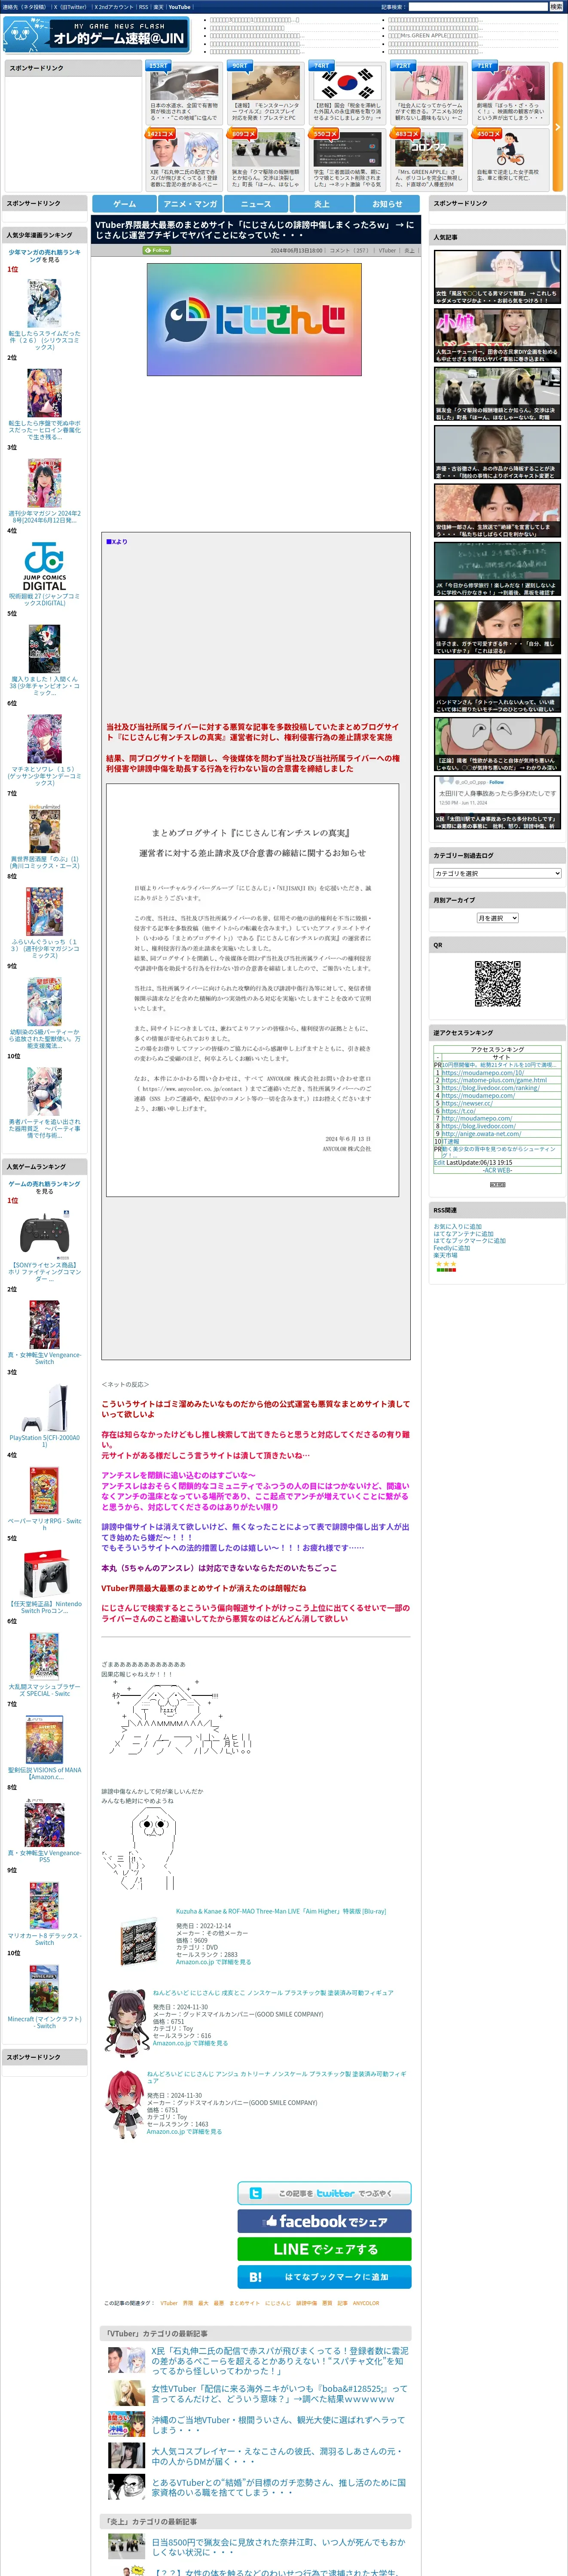
Task: Expand the 月を選択 monthly archive dropdown
Action: coord(497,918)
